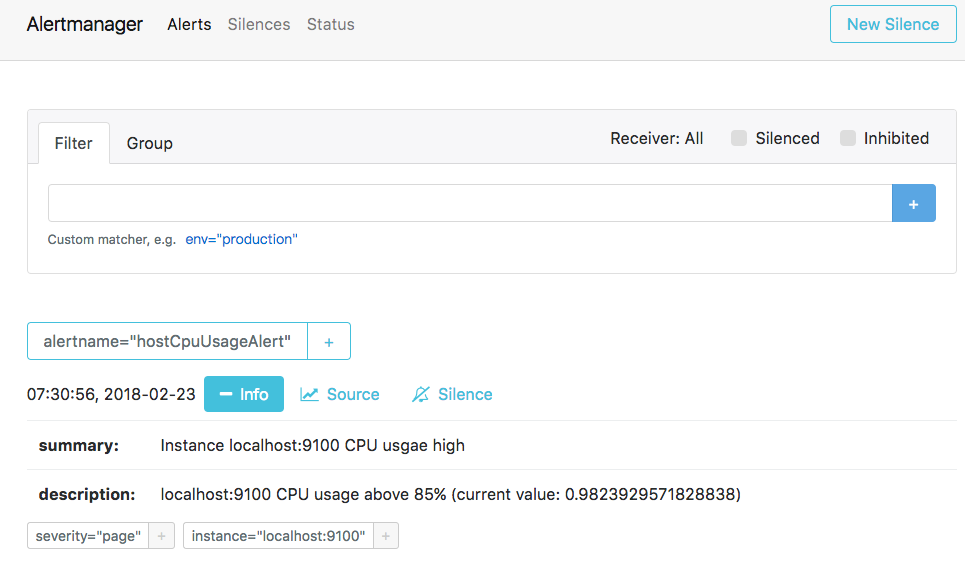Select the Filter tab

(73, 143)
